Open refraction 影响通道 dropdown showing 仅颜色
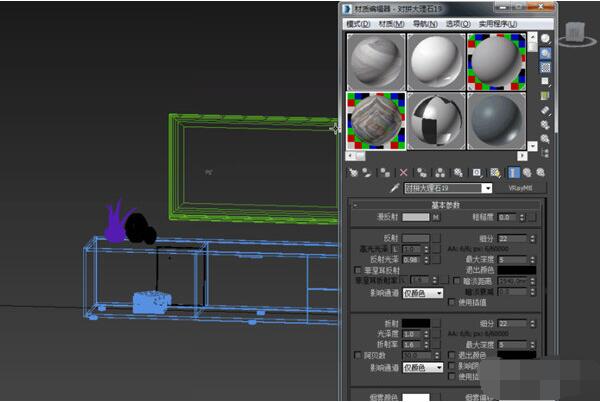The width and height of the screenshot is (600, 402). coord(422,367)
